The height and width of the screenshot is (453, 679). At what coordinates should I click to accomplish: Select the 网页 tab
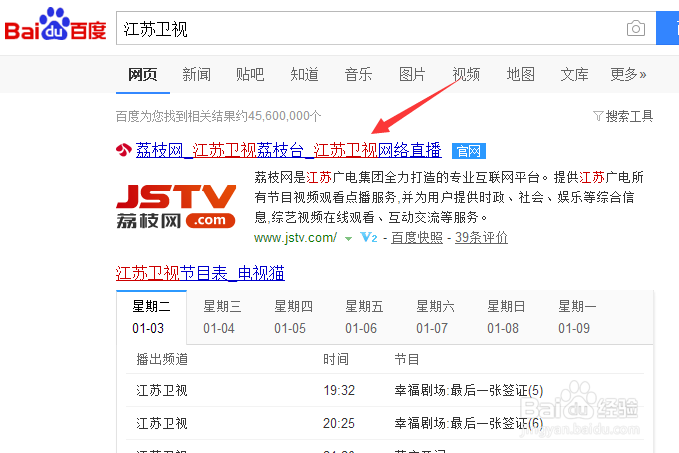tap(142, 74)
